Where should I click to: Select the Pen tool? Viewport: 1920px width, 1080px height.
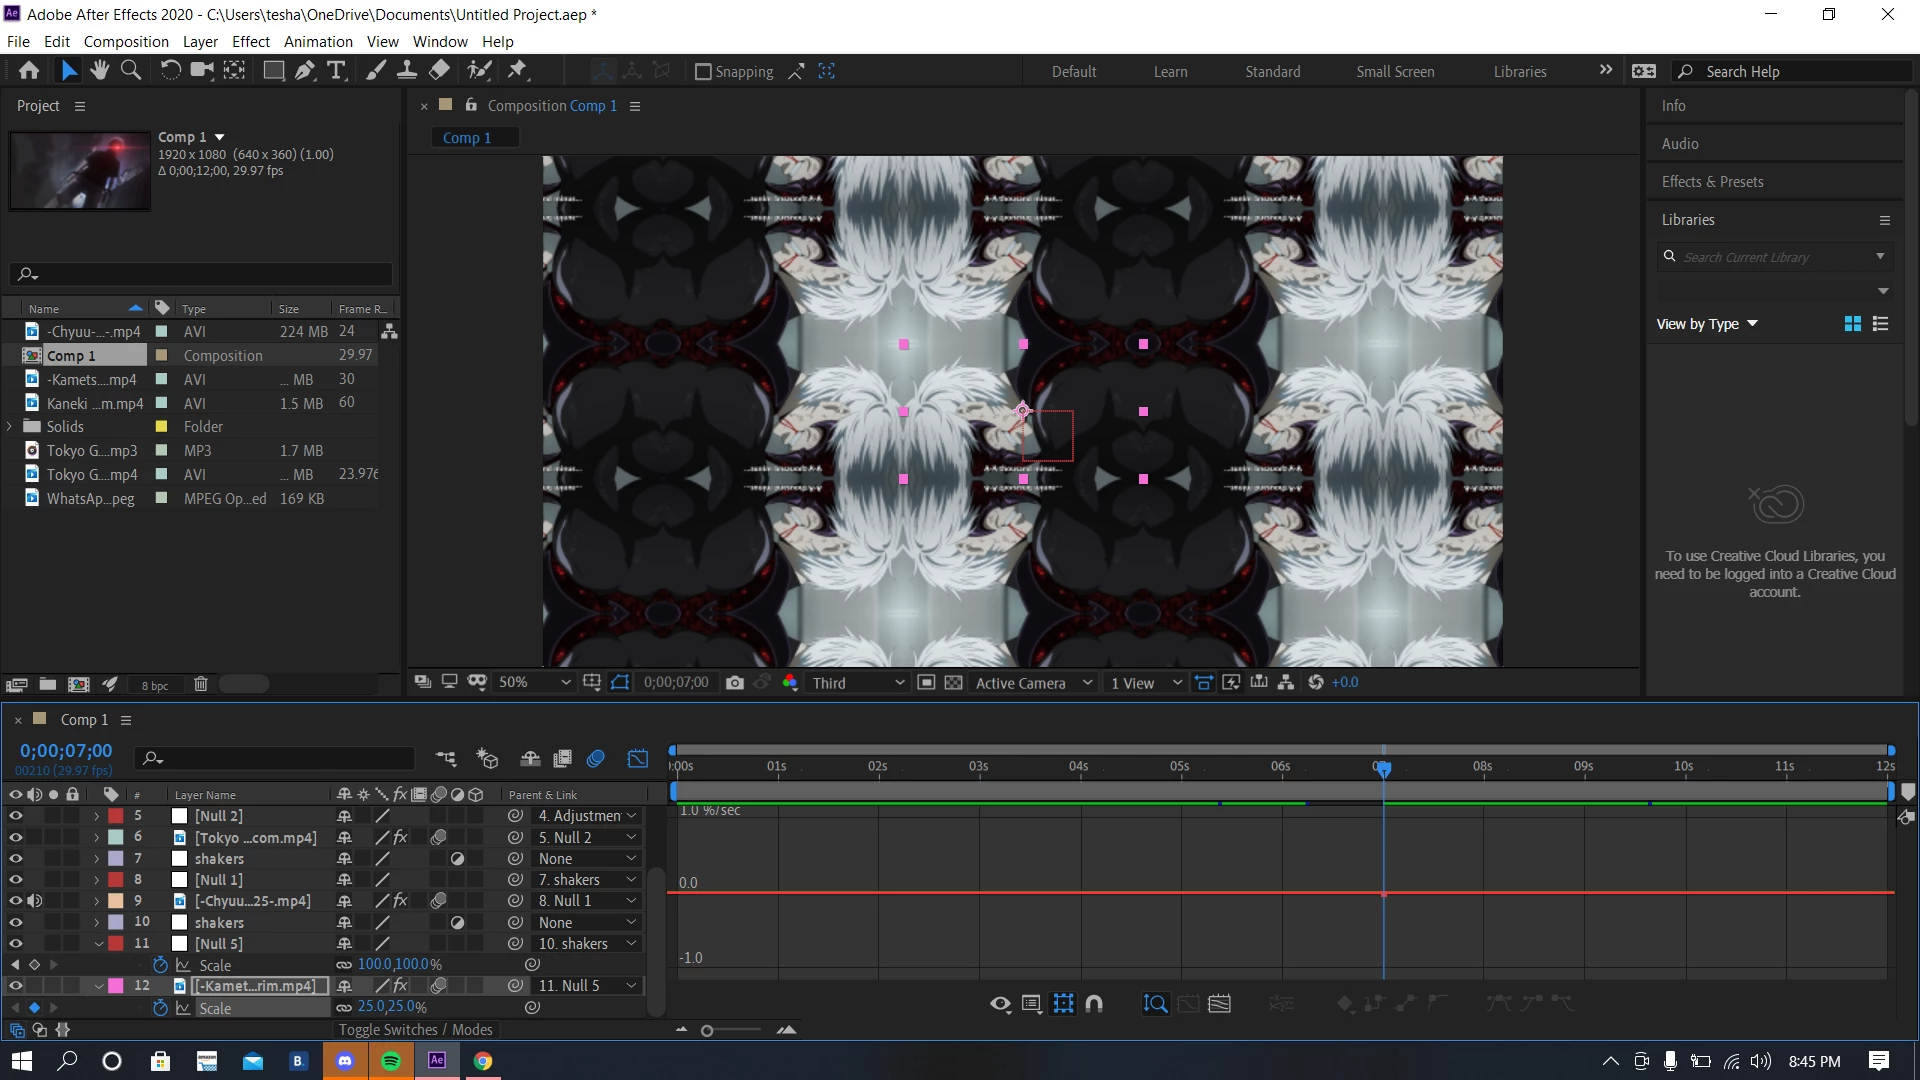coord(305,70)
